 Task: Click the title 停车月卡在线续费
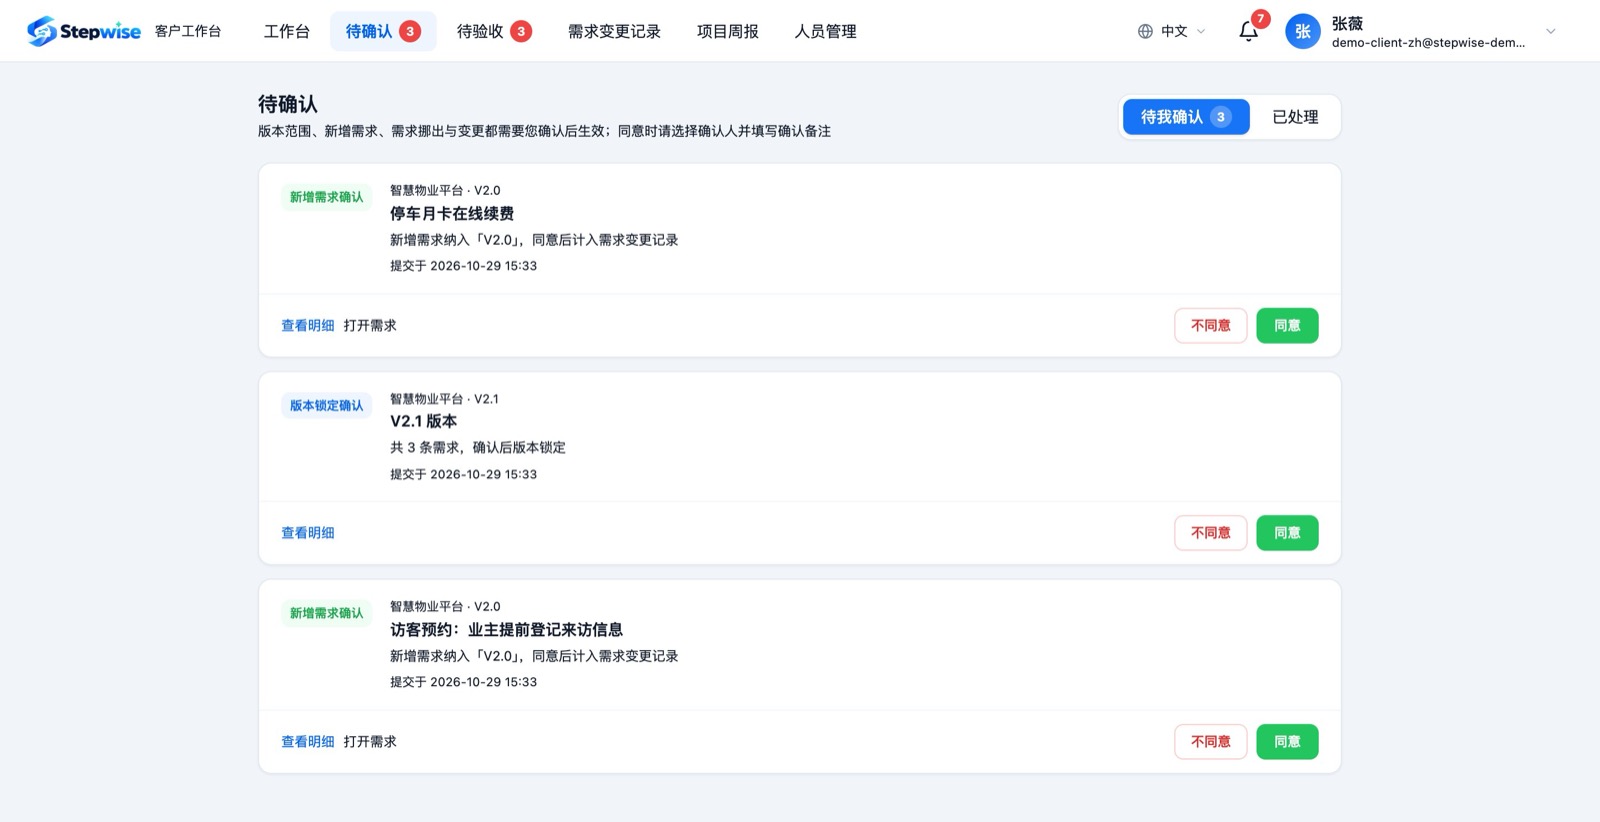[x=452, y=213]
